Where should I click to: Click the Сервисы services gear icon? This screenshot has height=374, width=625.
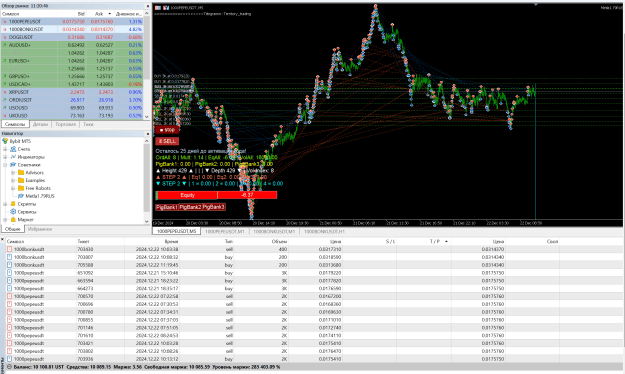click(13, 212)
